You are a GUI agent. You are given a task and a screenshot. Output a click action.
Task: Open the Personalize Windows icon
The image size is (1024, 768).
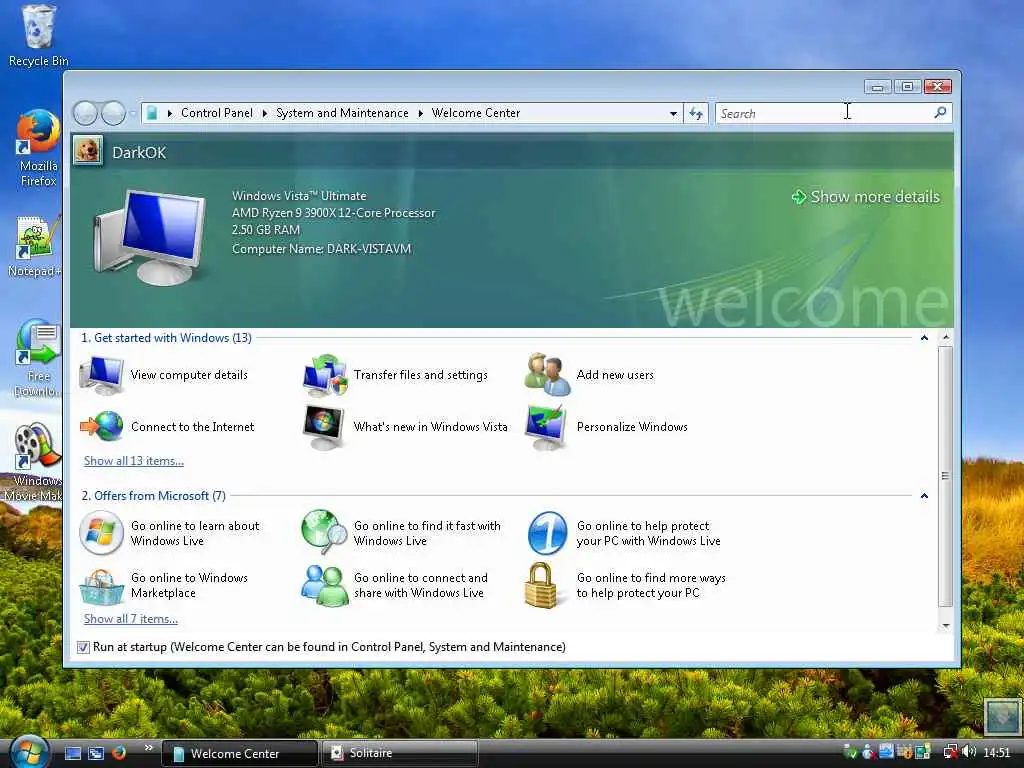[x=546, y=426]
